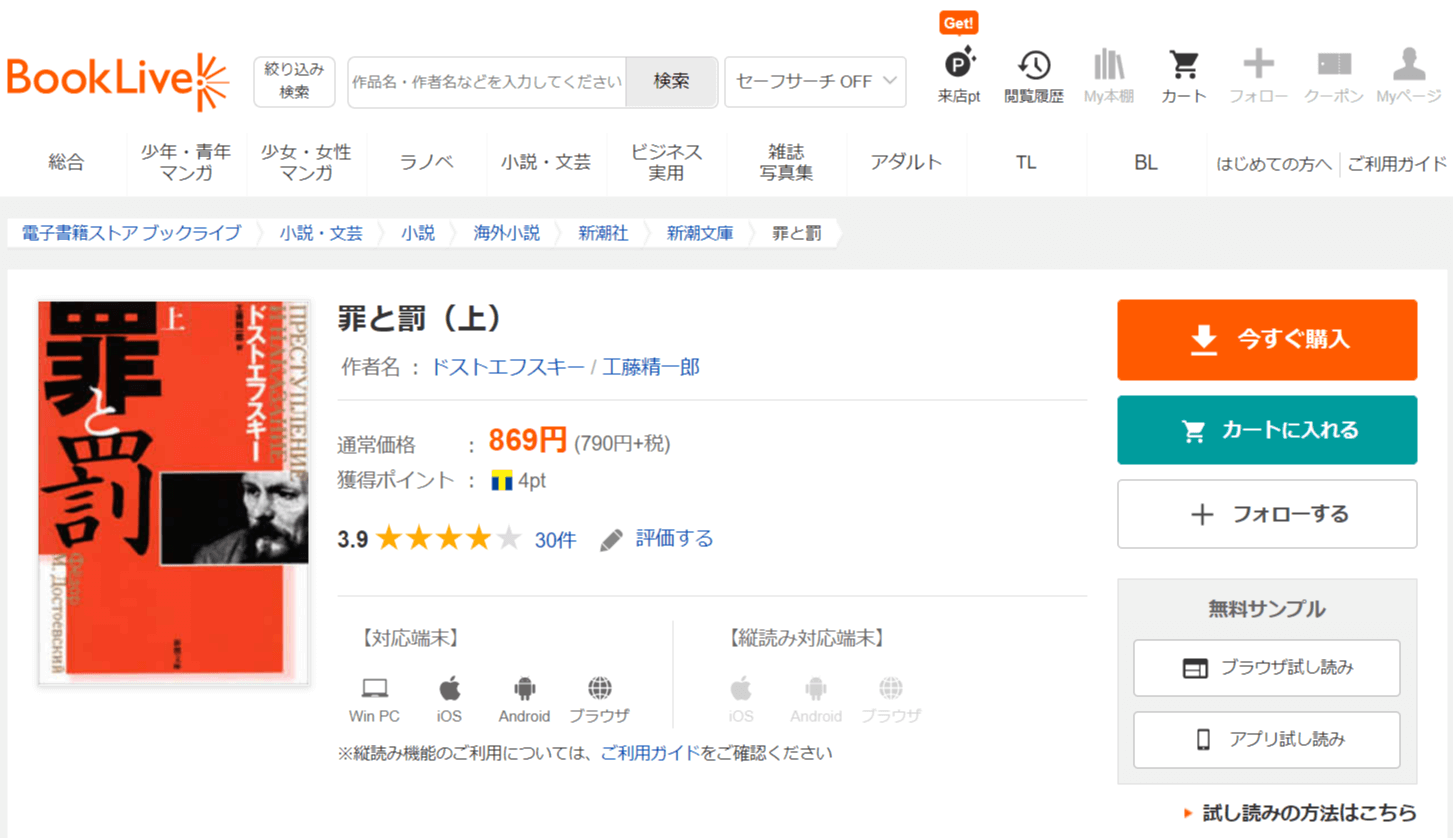
Task: Click the search keyword input field
Action: click(487, 82)
